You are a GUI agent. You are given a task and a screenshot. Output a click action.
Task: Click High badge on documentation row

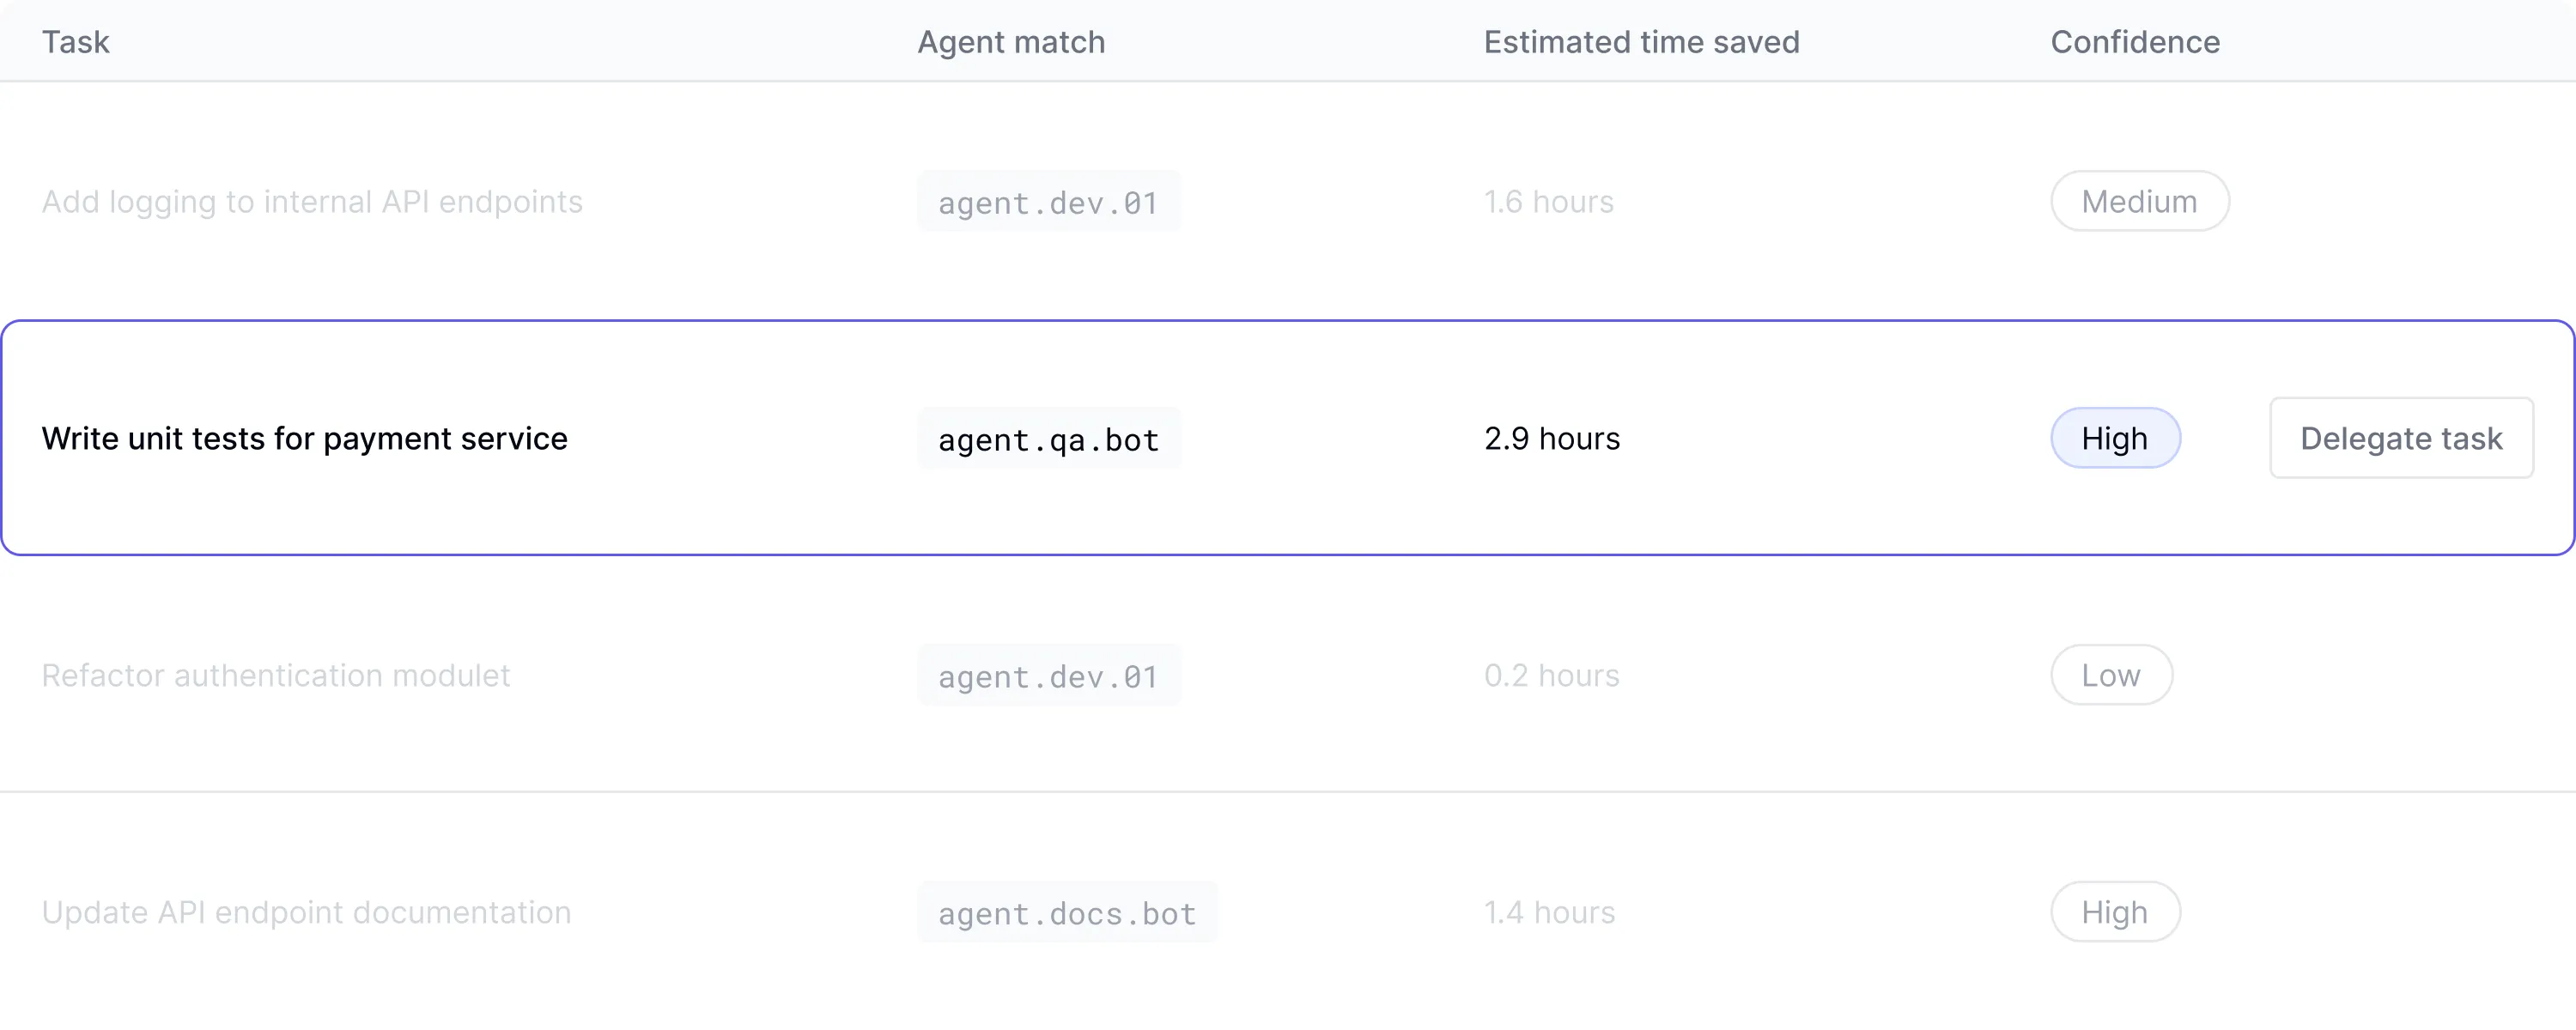pos(2114,912)
